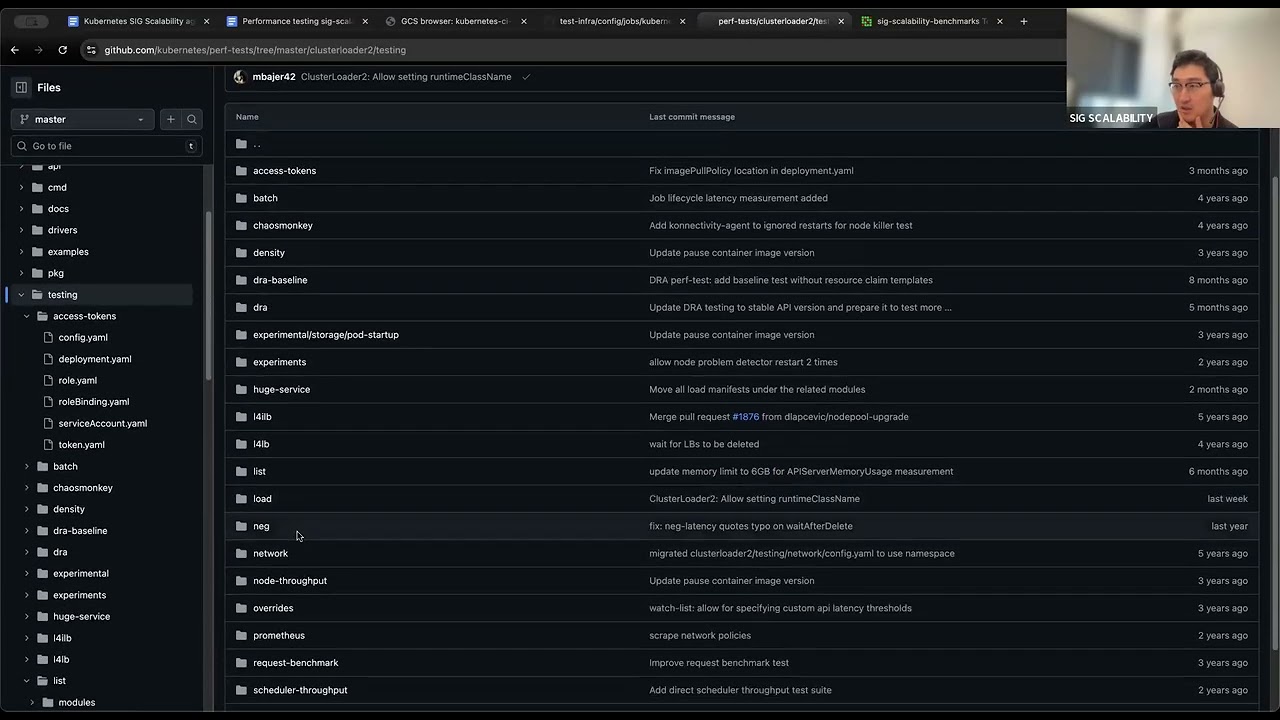This screenshot has width=1280, height=720.
Task: Click the neg folder icon in the list
Action: (x=241, y=526)
